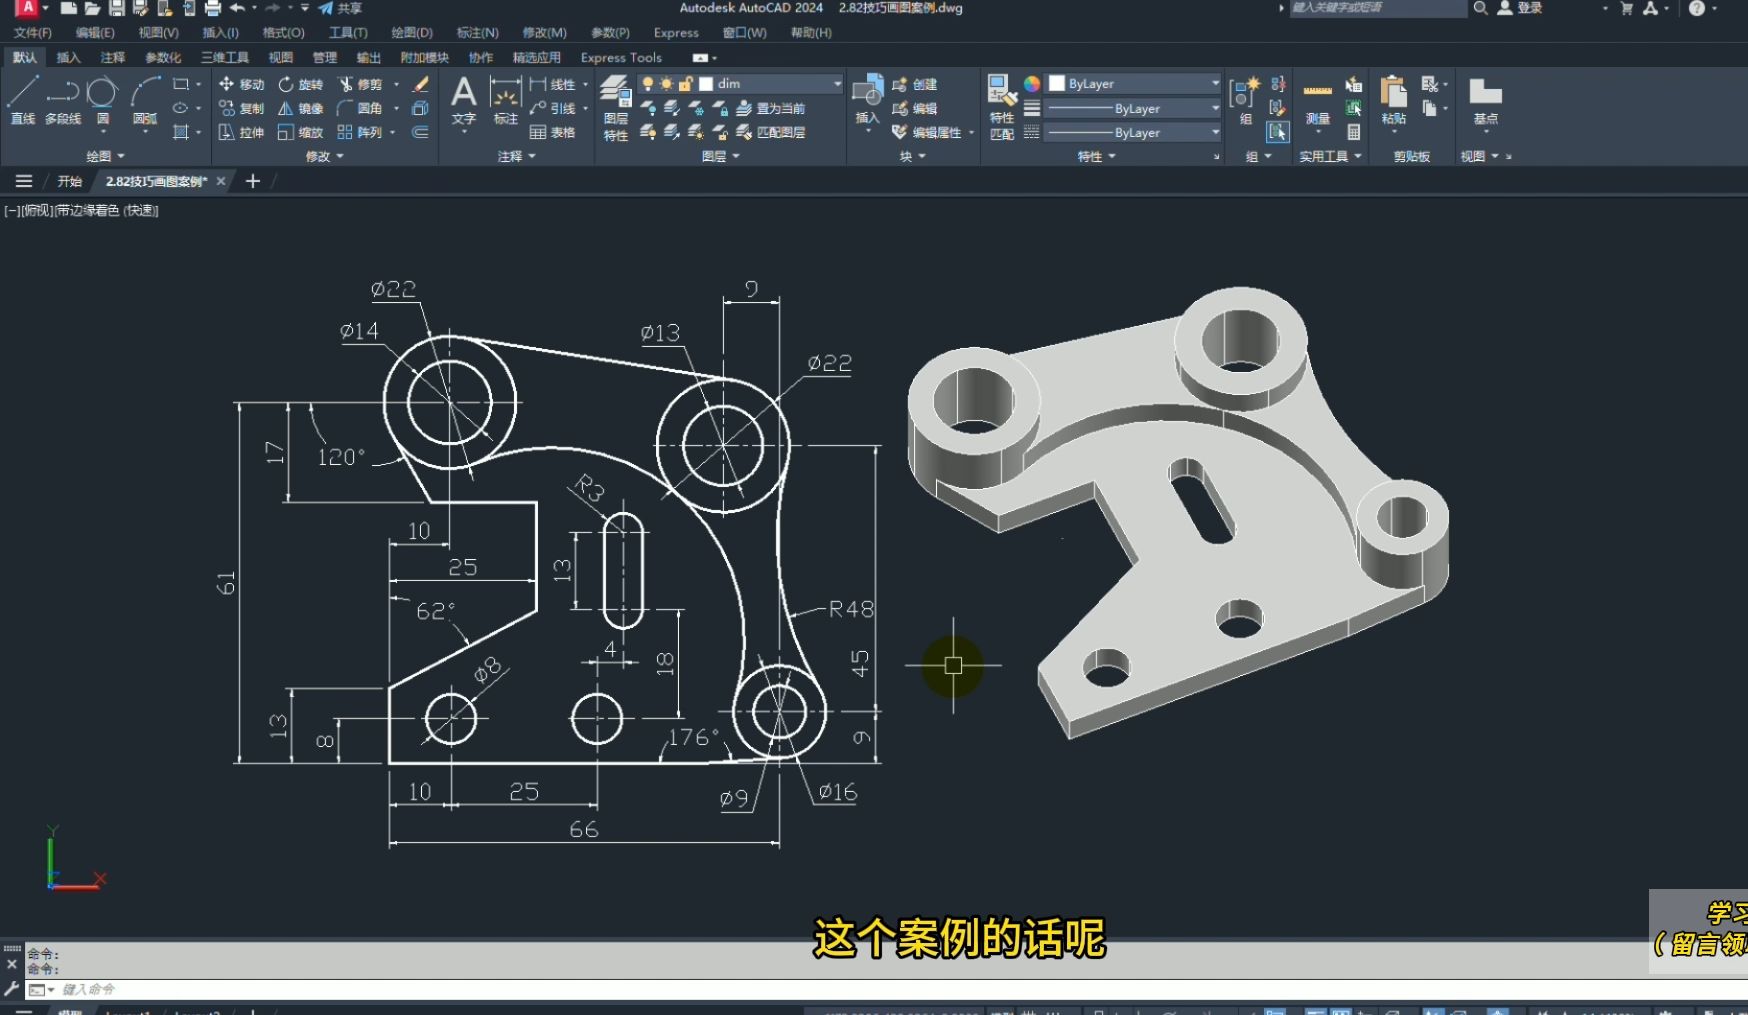Click the Measure (测量) ruler icon
This screenshot has height=1015, width=1748.
coord(1317,99)
